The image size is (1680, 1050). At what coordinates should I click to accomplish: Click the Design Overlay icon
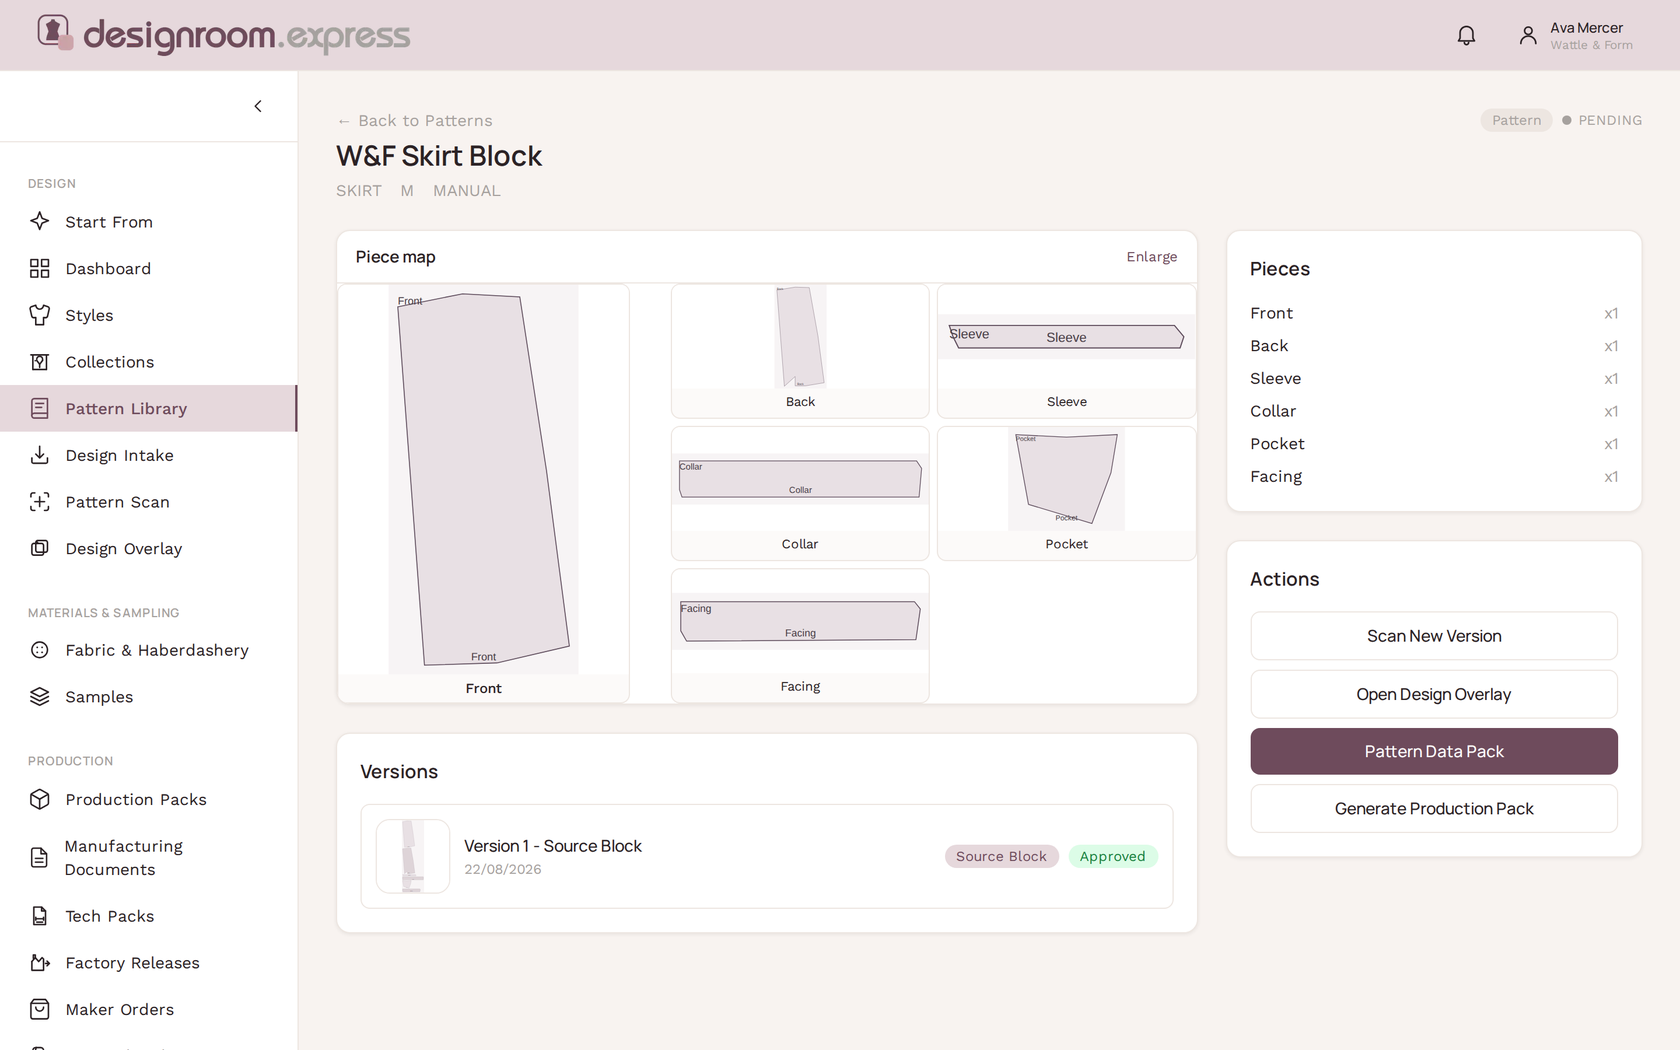point(40,548)
